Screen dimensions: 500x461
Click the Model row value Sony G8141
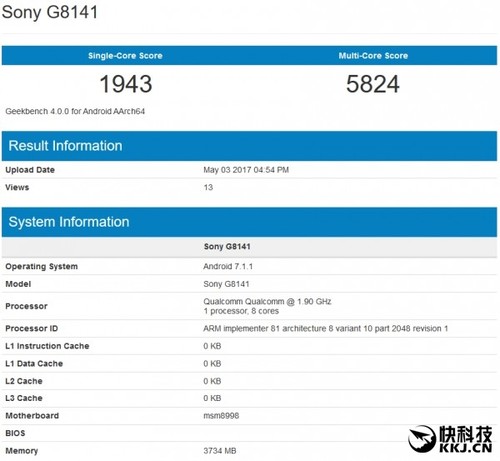click(226, 284)
